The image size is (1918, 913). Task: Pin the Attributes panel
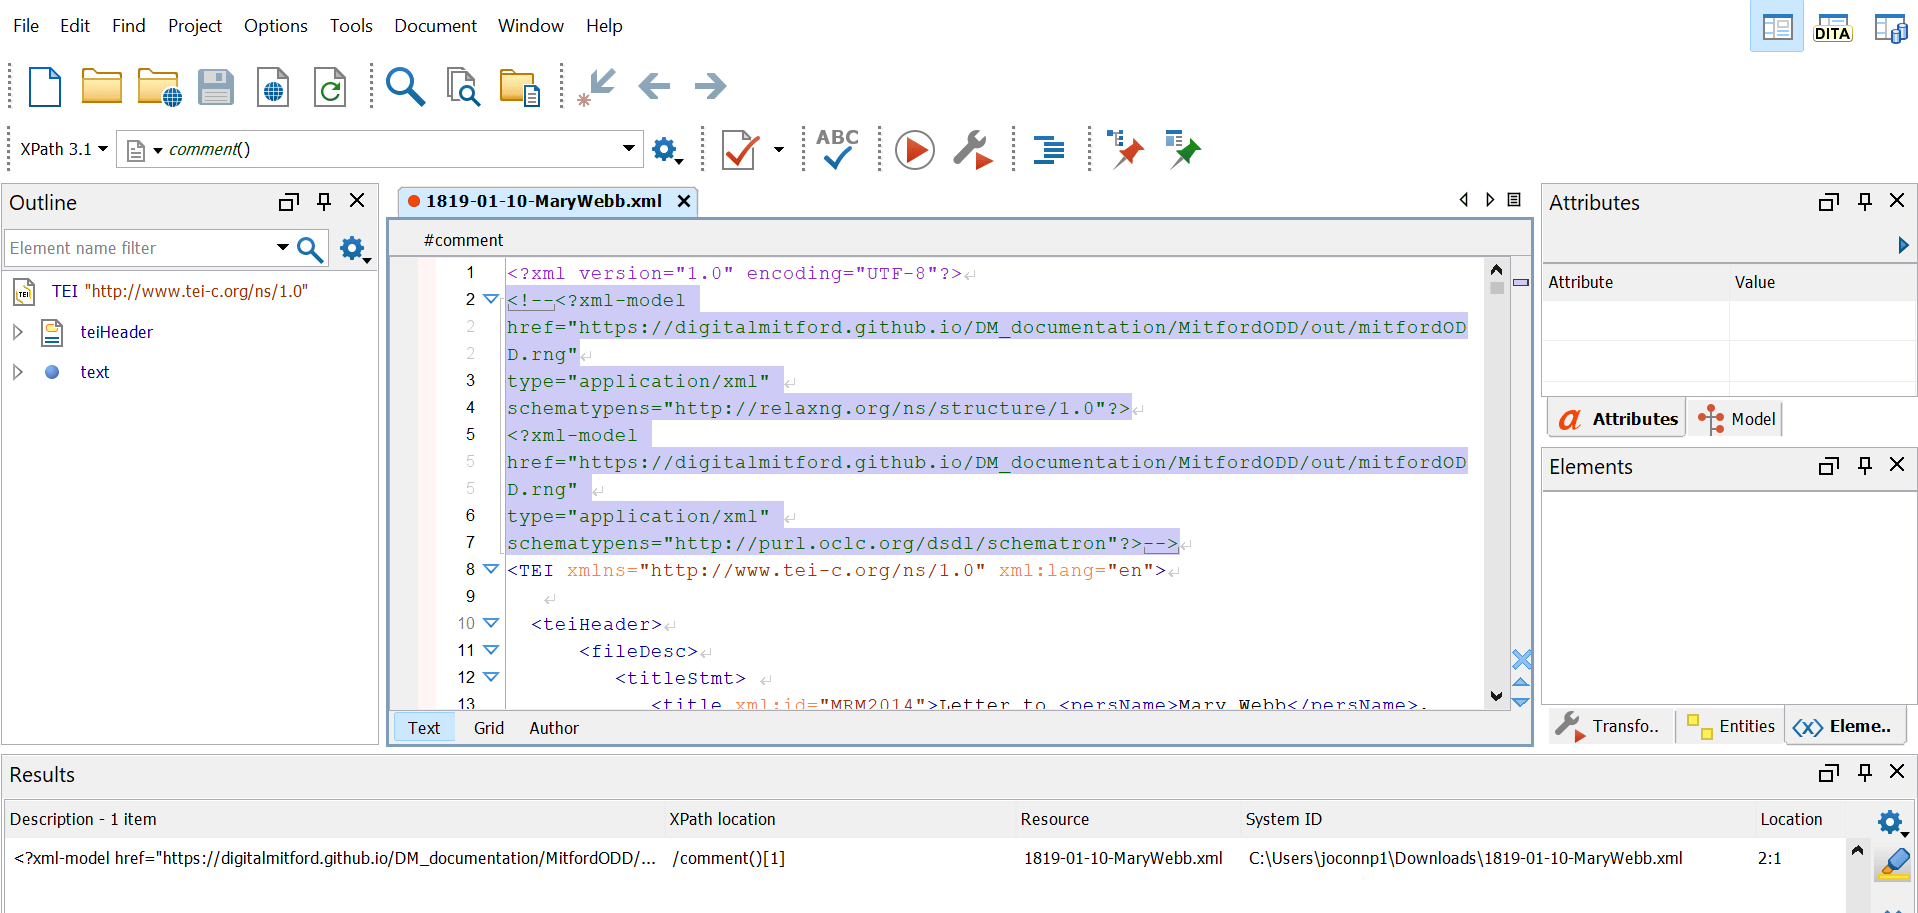(x=1865, y=201)
